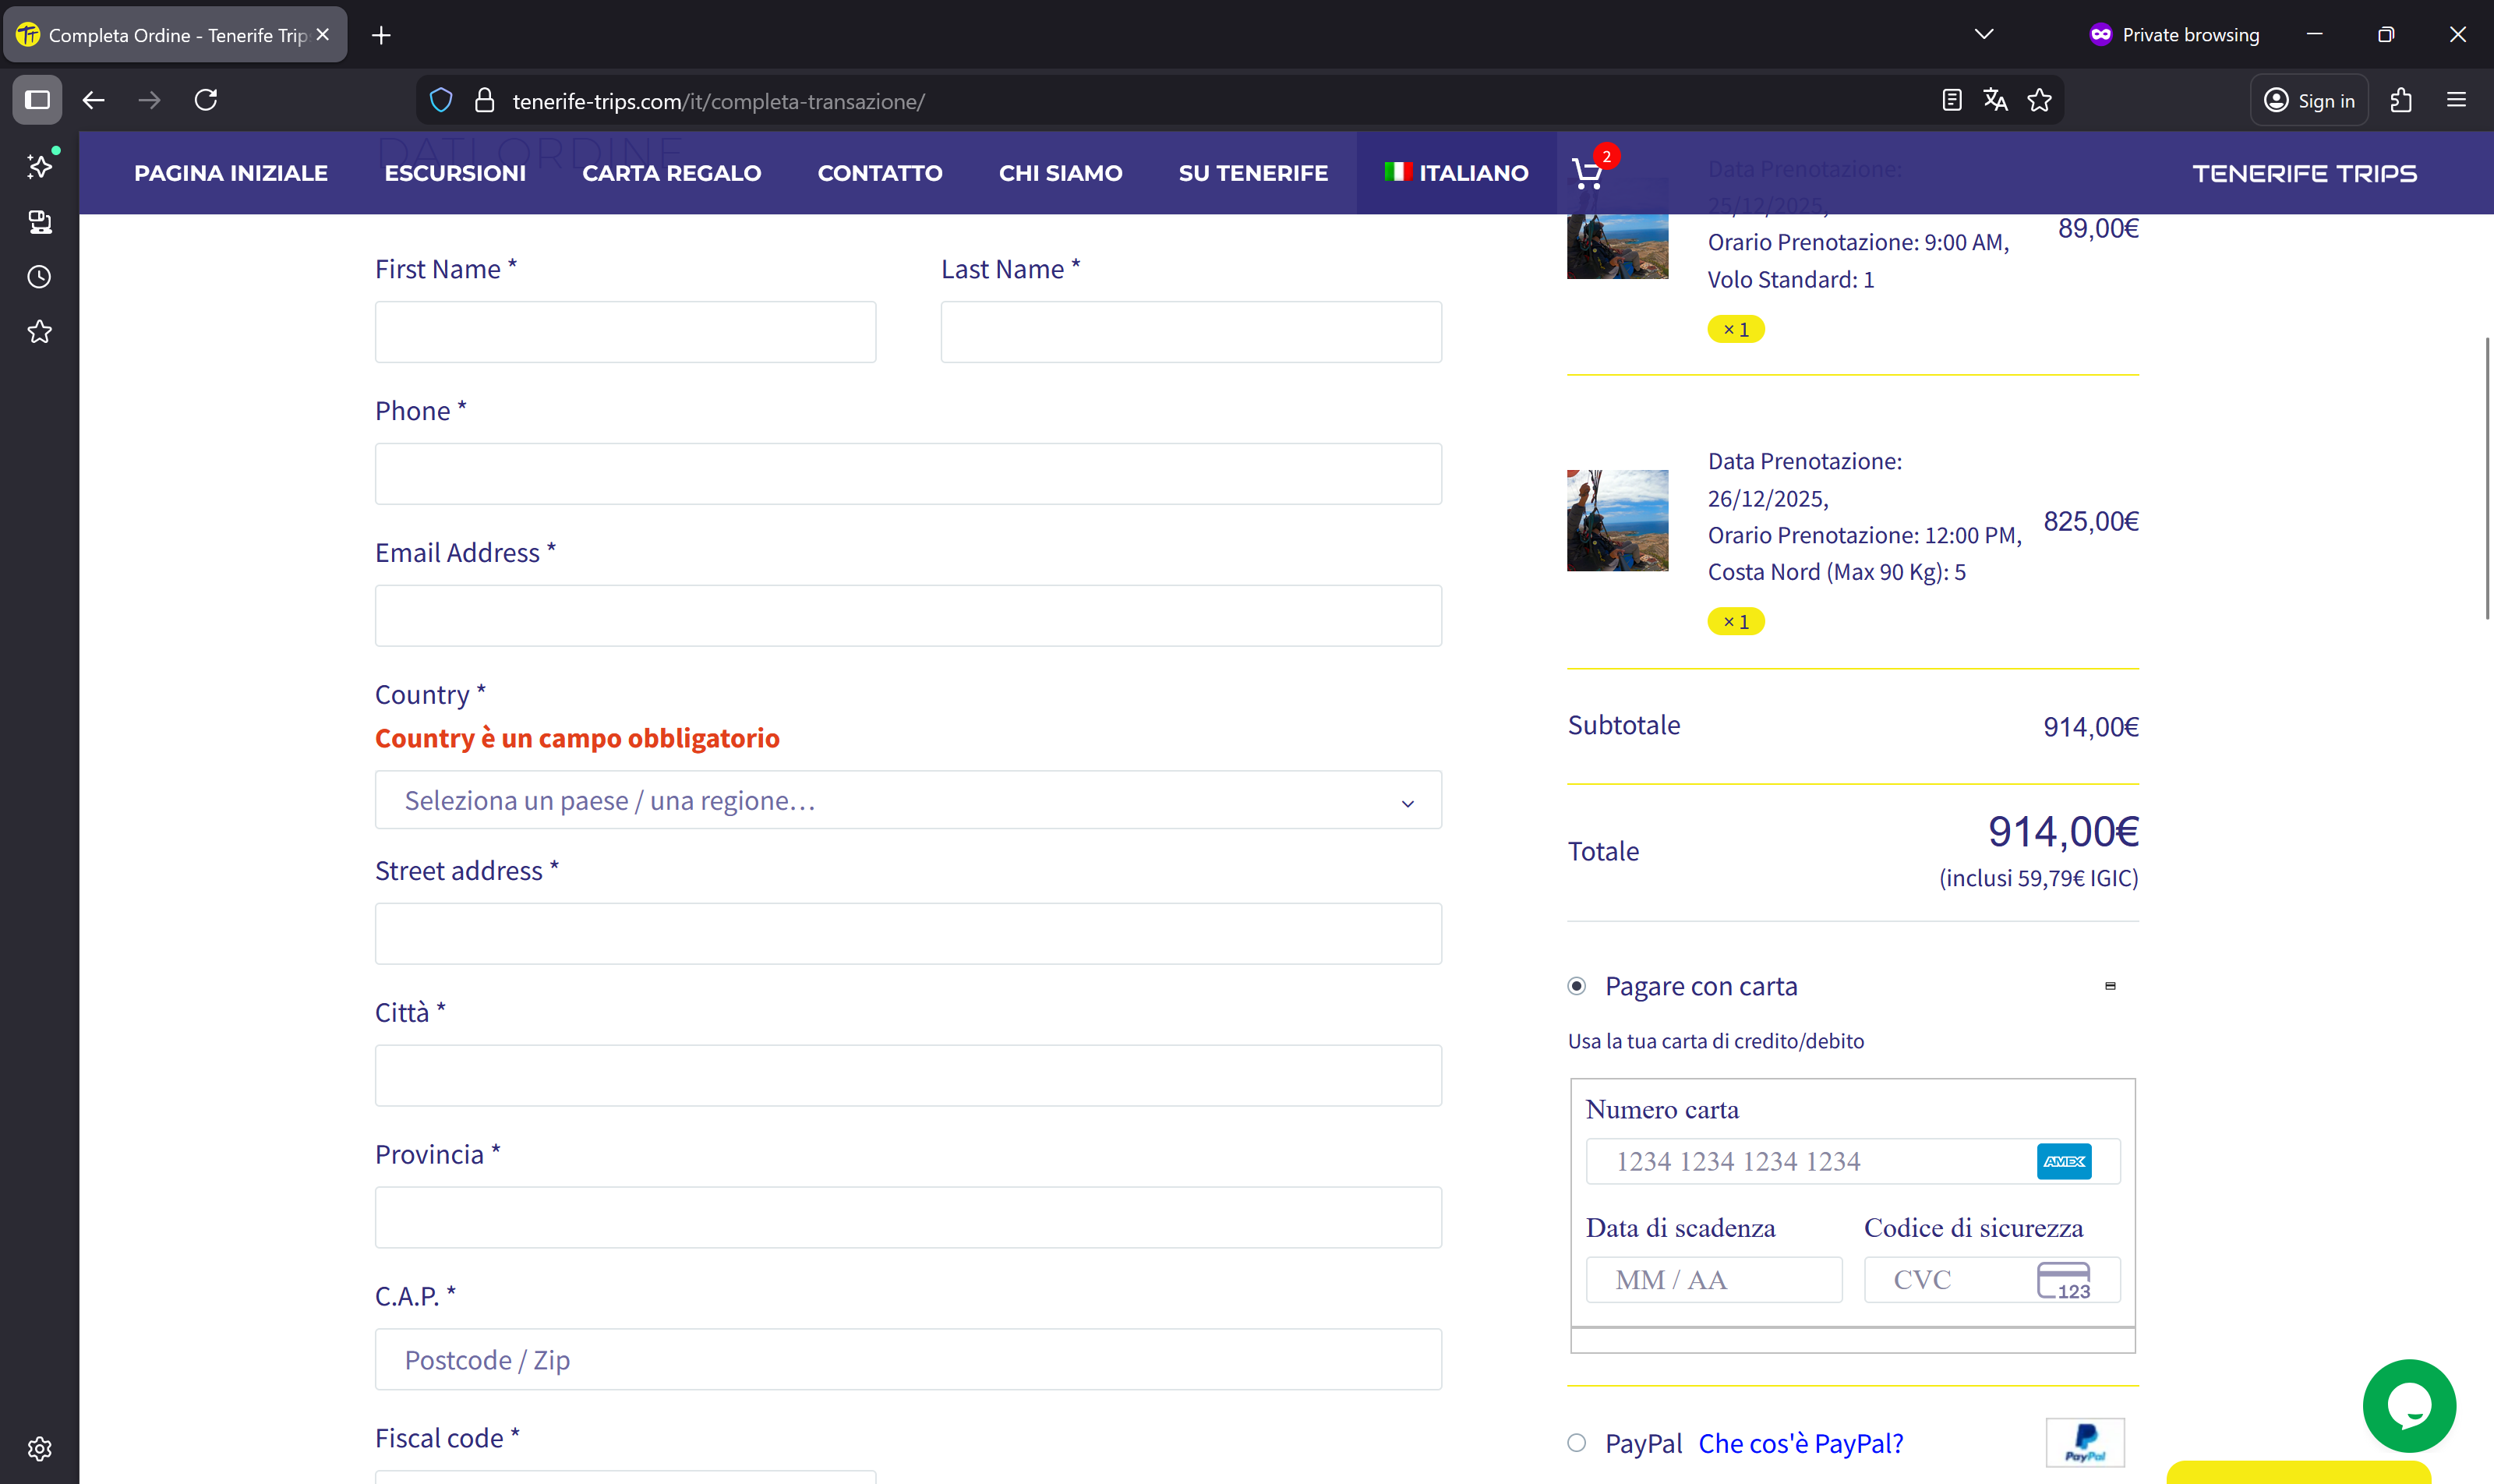Click the Che cos'è PayPal? link

pyautogui.click(x=1800, y=1443)
